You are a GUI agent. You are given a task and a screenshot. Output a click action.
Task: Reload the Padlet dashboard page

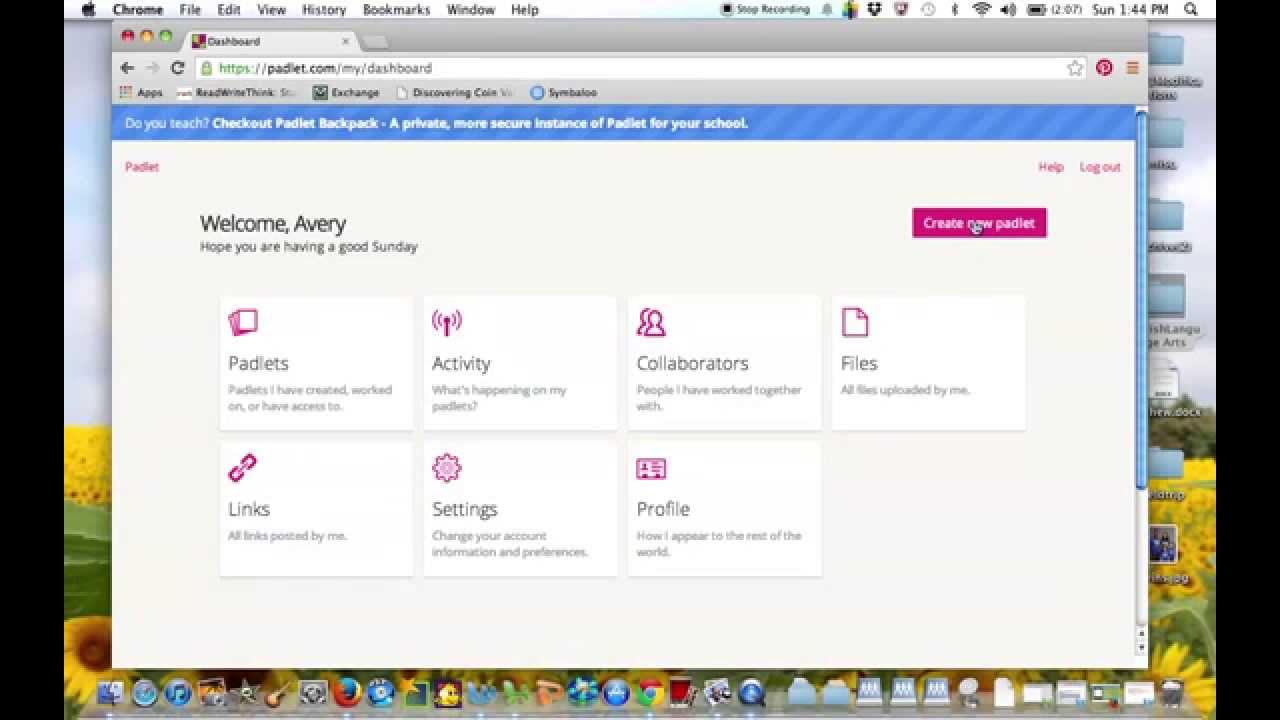(x=178, y=68)
